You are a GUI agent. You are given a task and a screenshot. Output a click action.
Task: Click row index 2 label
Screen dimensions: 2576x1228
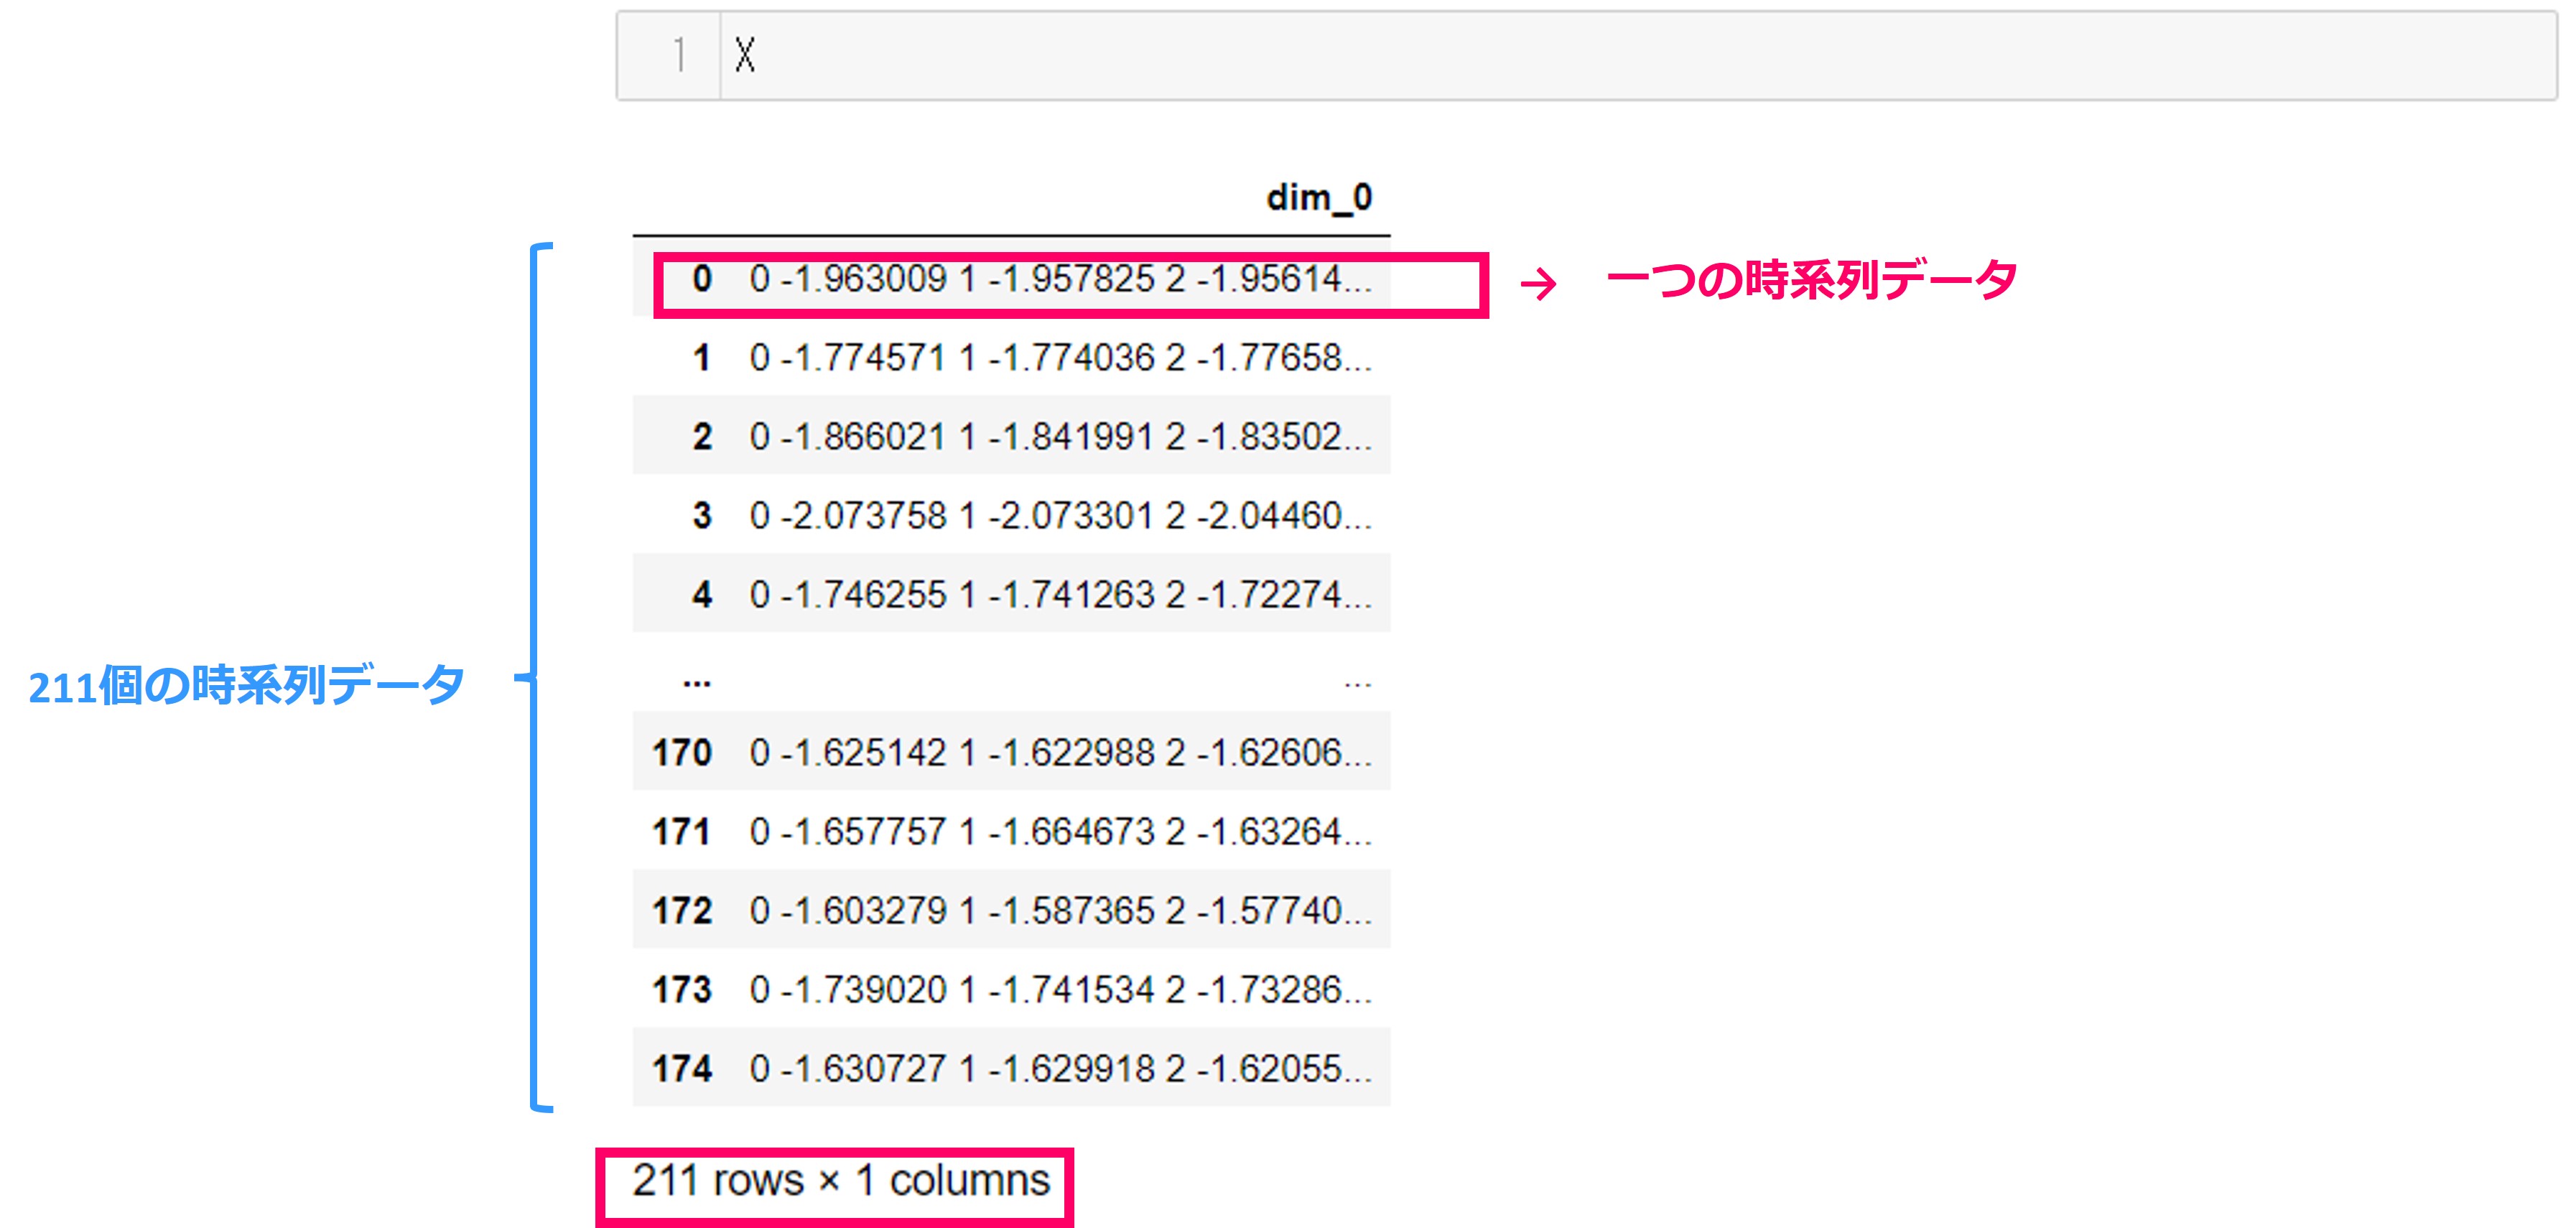[702, 437]
